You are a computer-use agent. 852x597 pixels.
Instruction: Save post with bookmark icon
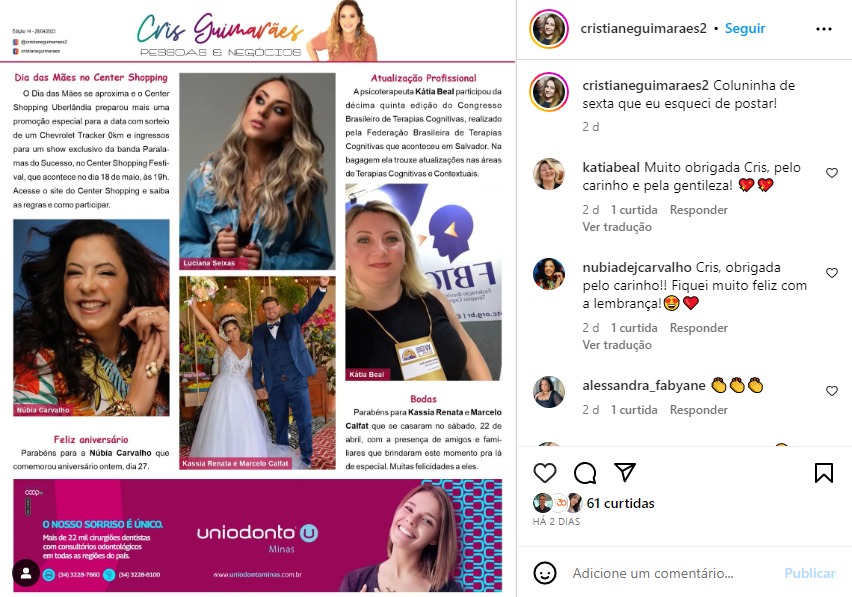click(824, 473)
